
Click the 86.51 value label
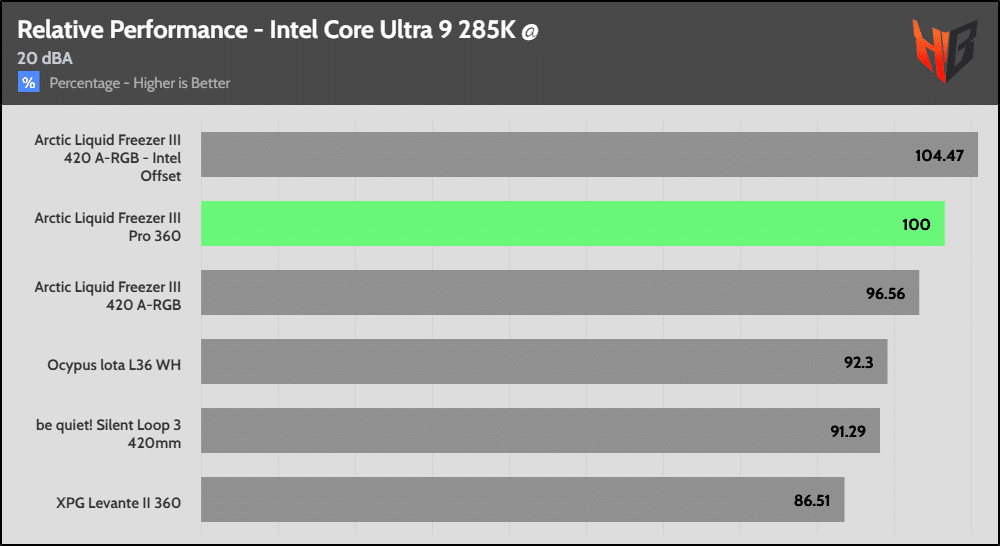[812, 500]
